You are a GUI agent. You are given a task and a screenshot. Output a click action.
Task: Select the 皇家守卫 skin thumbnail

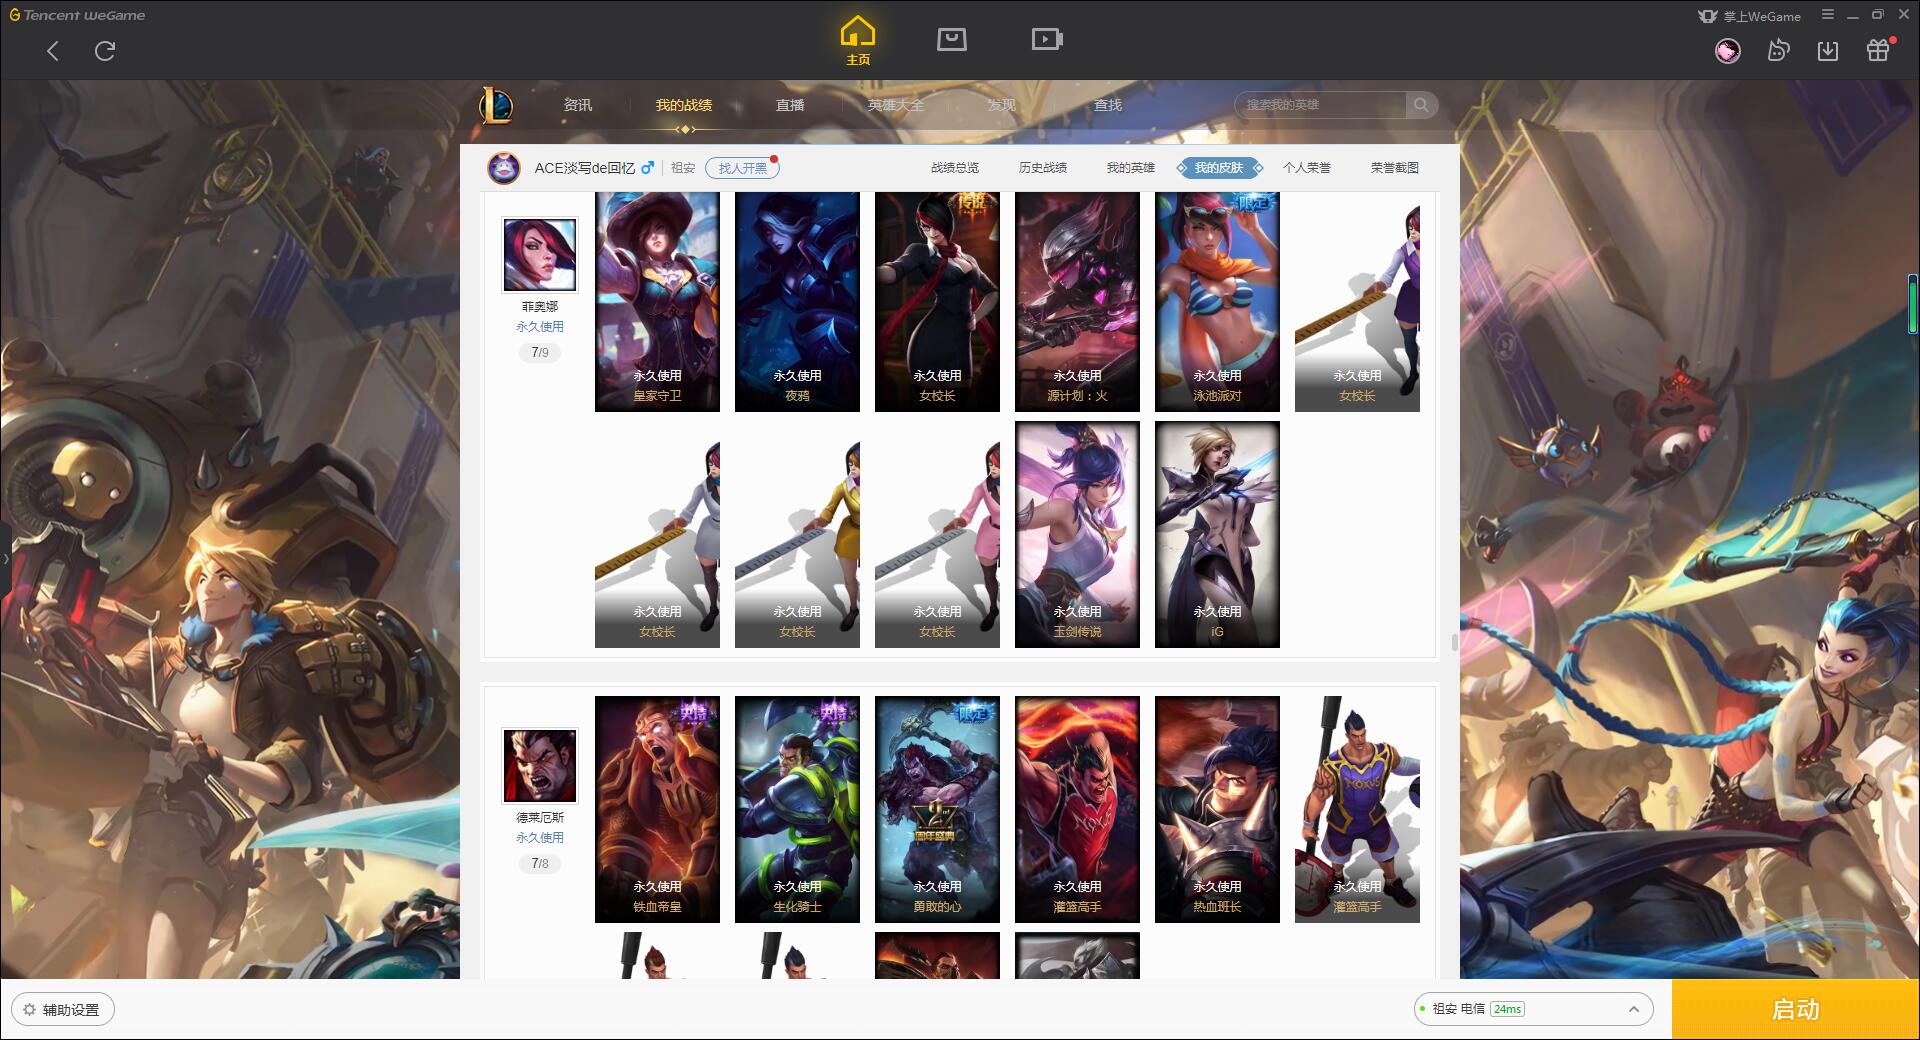657,301
